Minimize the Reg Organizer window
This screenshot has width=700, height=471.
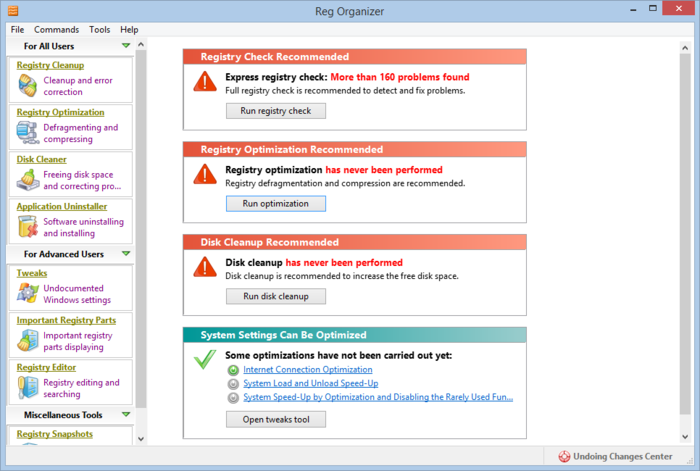(633, 8)
